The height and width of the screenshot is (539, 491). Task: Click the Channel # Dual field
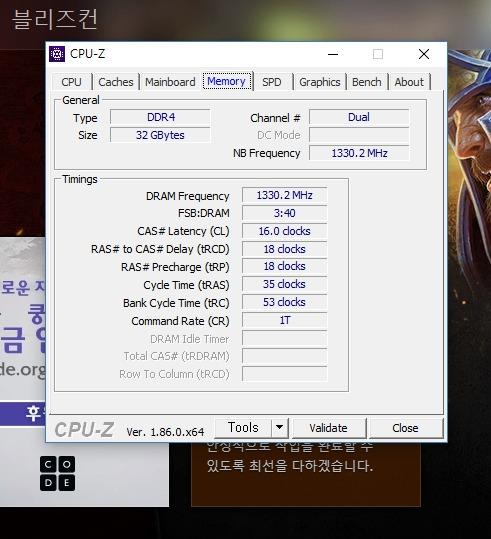359,117
